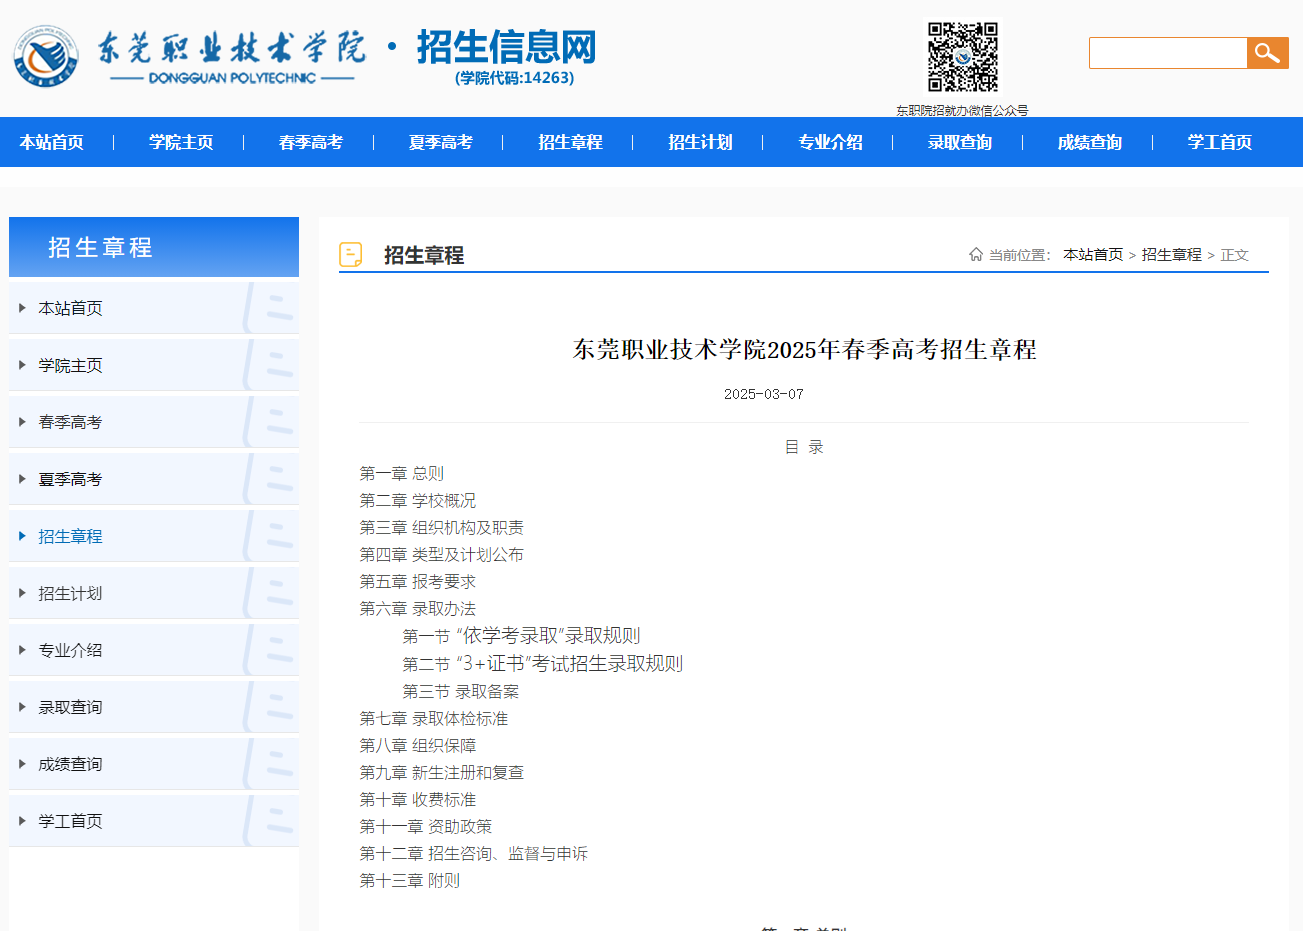Click the WeChat official account QR code

point(962,57)
